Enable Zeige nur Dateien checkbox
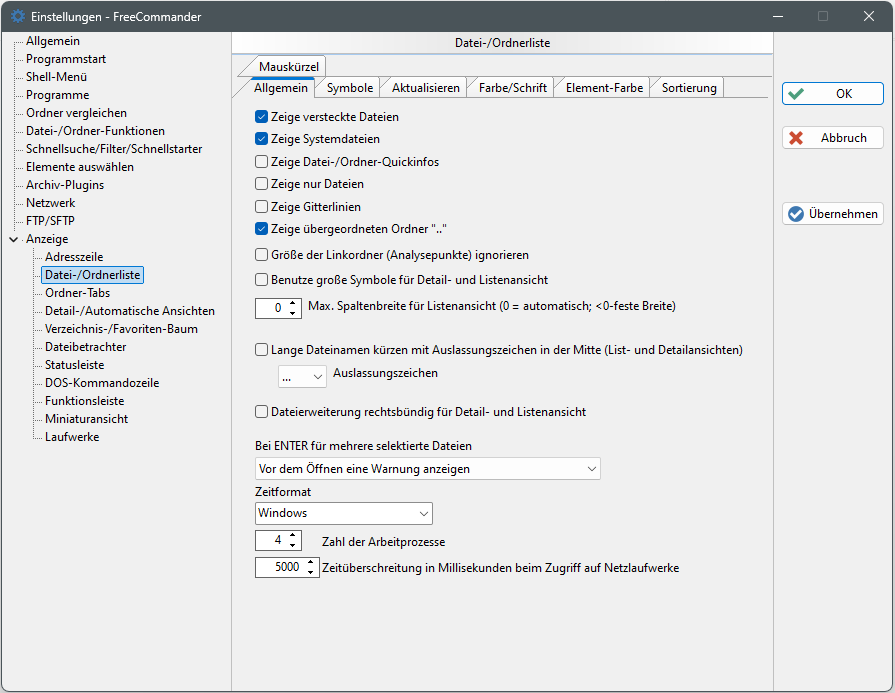Viewport: 895px width, 693px height. (261, 184)
